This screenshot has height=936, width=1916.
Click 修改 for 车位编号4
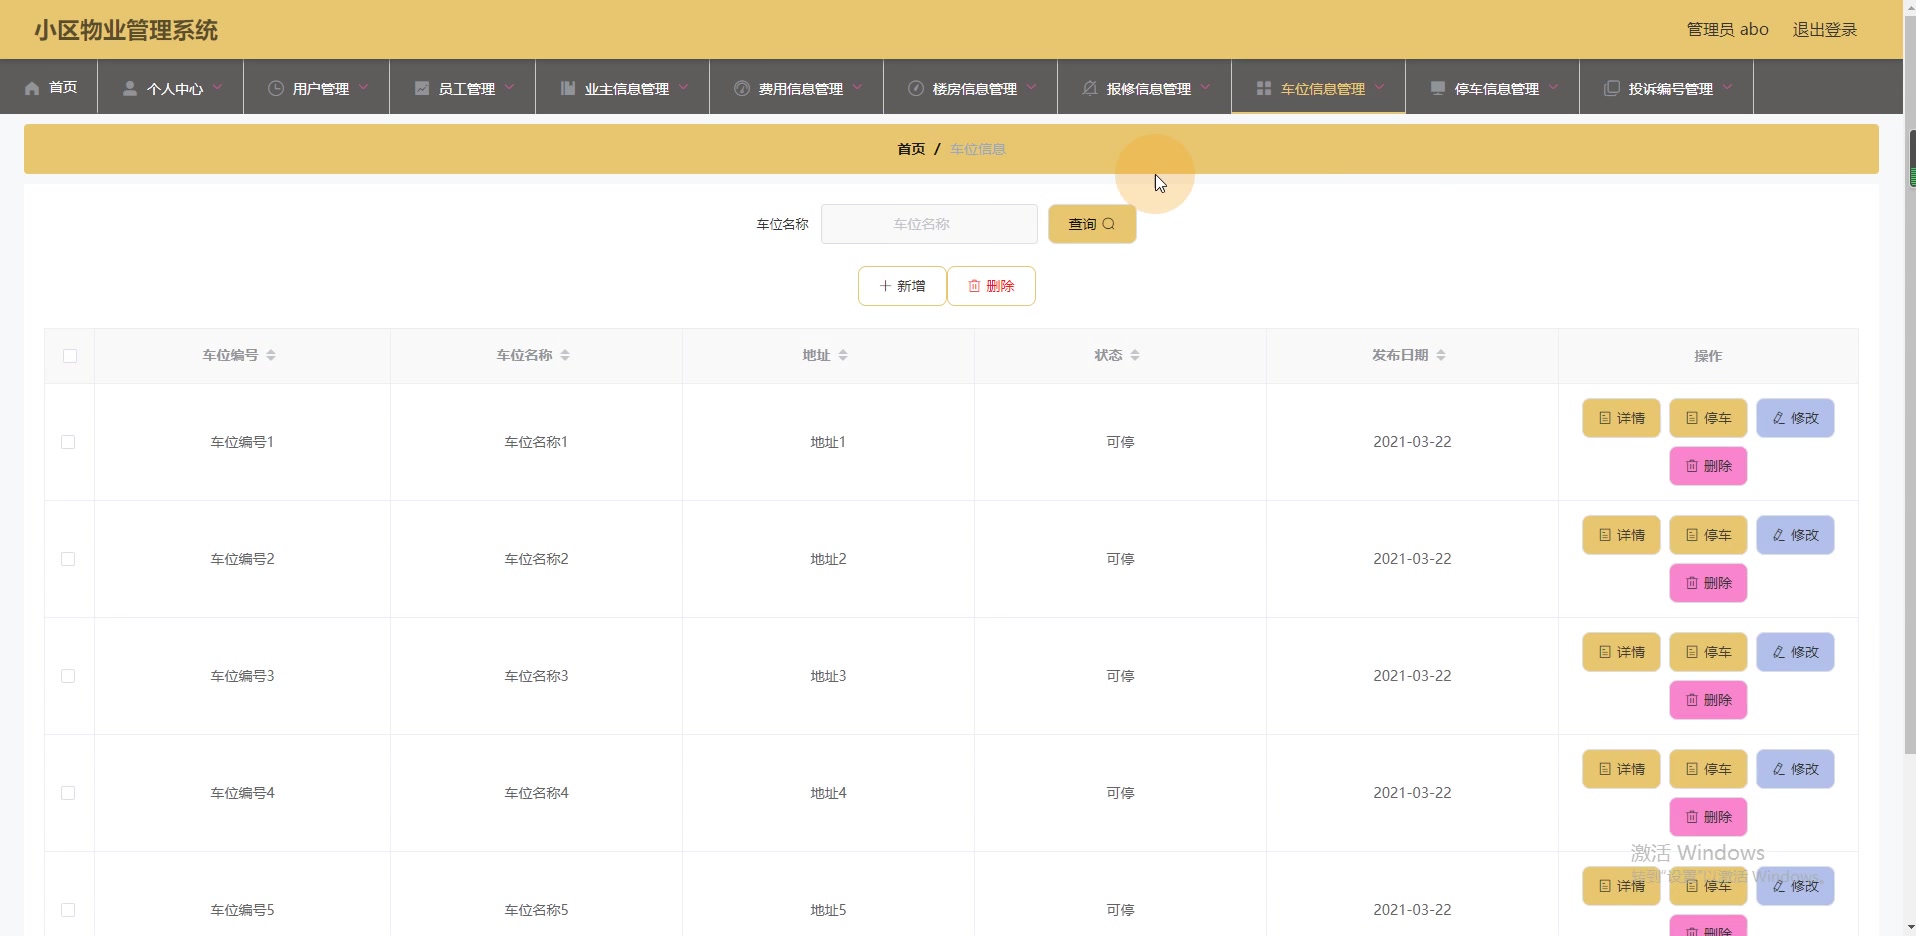click(x=1795, y=769)
